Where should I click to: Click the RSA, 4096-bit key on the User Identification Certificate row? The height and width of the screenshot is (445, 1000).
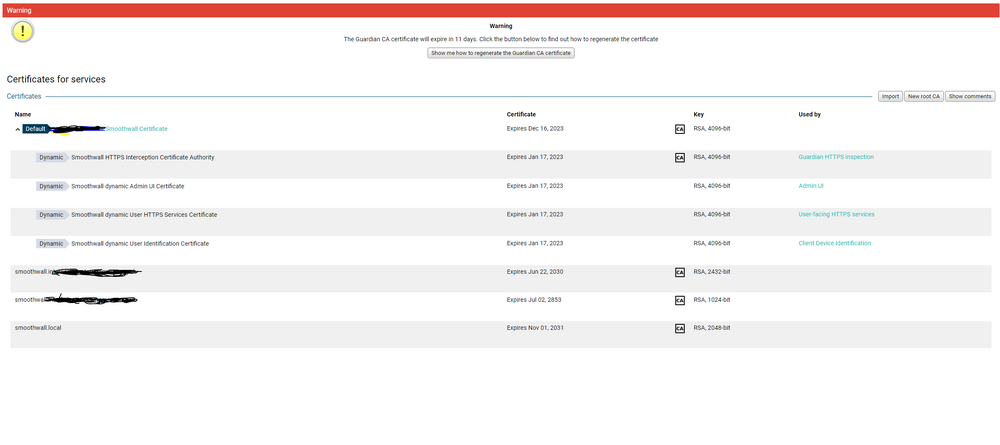712,244
